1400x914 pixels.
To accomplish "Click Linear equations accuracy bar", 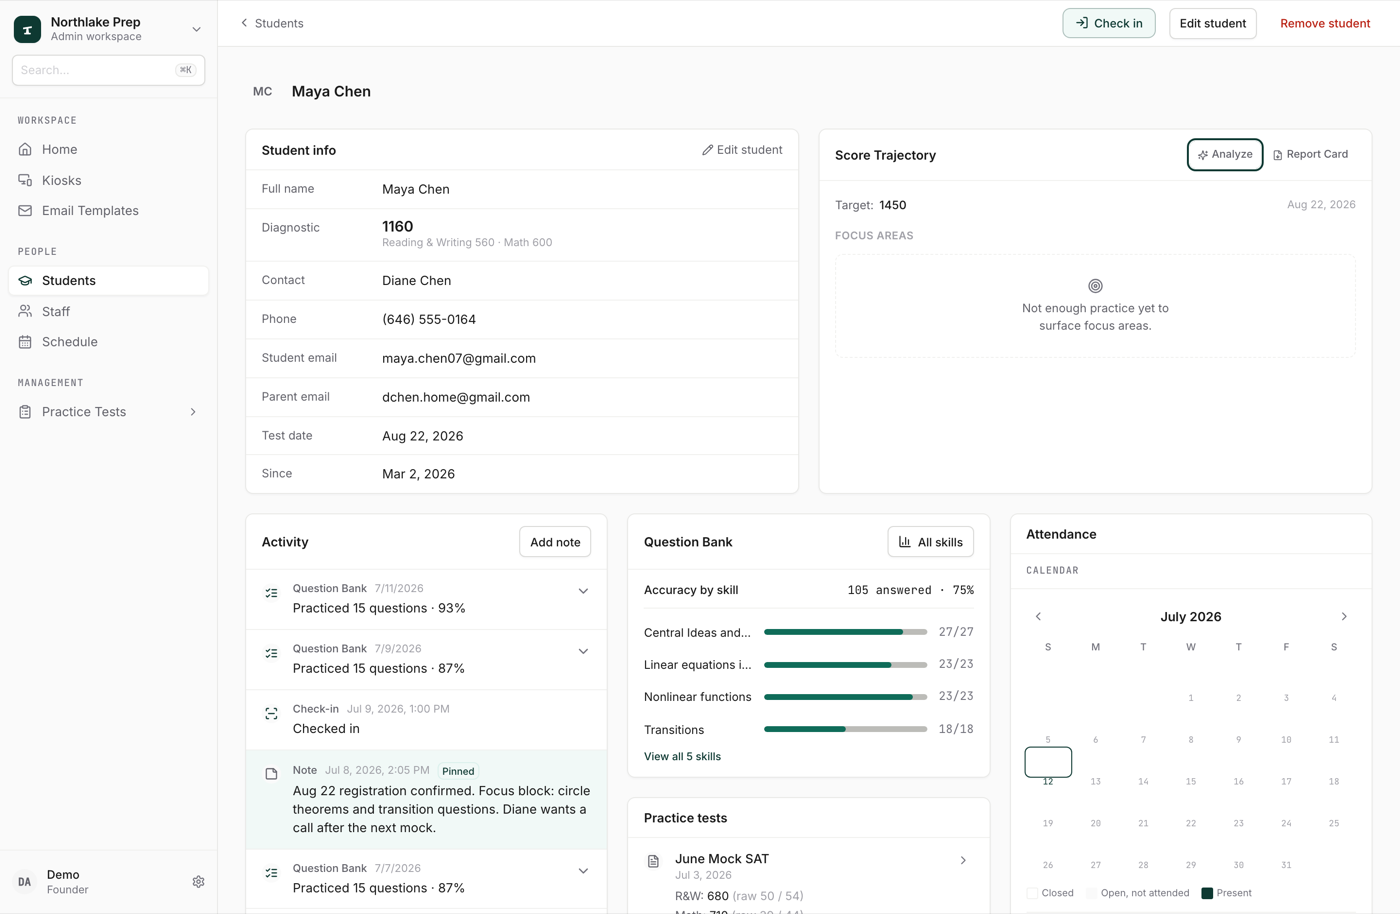I will click(x=845, y=664).
